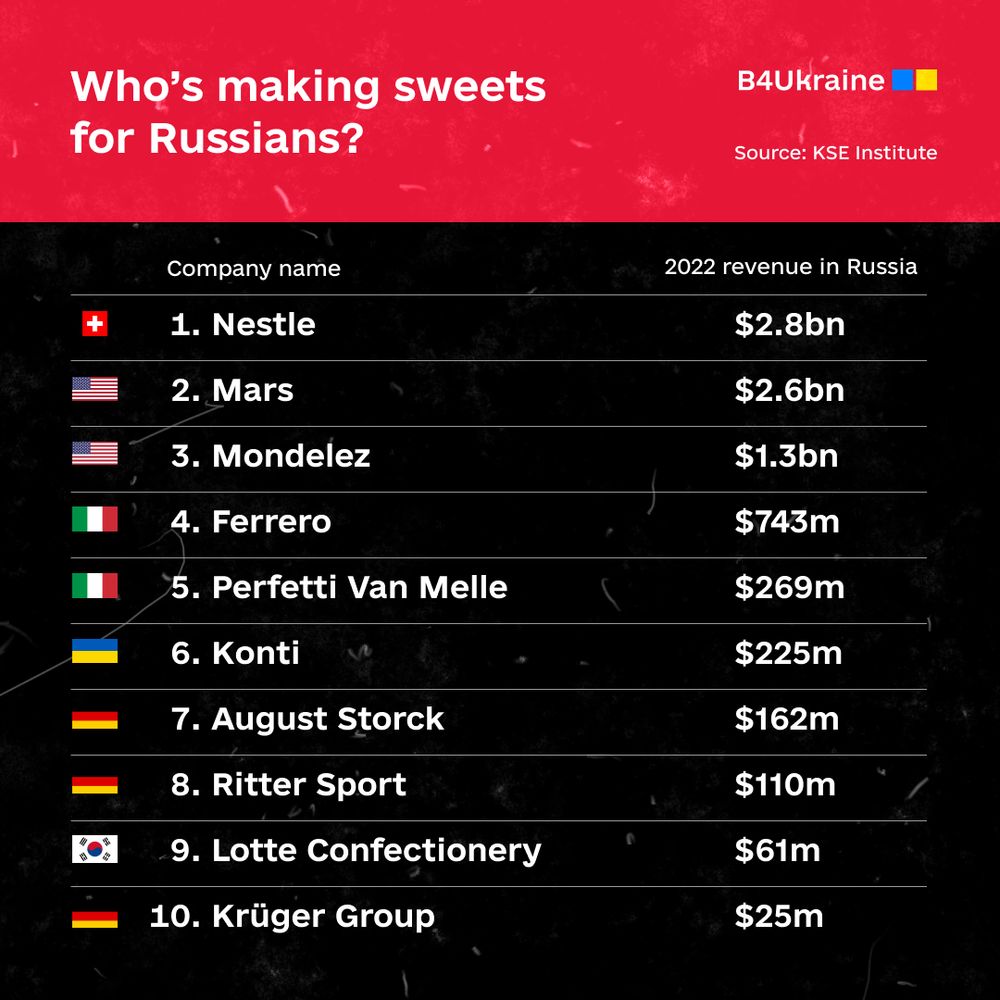Click the "Who's making sweets for Russians?" title
The height and width of the screenshot is (1000, 1000).
(x=308, y=112)
